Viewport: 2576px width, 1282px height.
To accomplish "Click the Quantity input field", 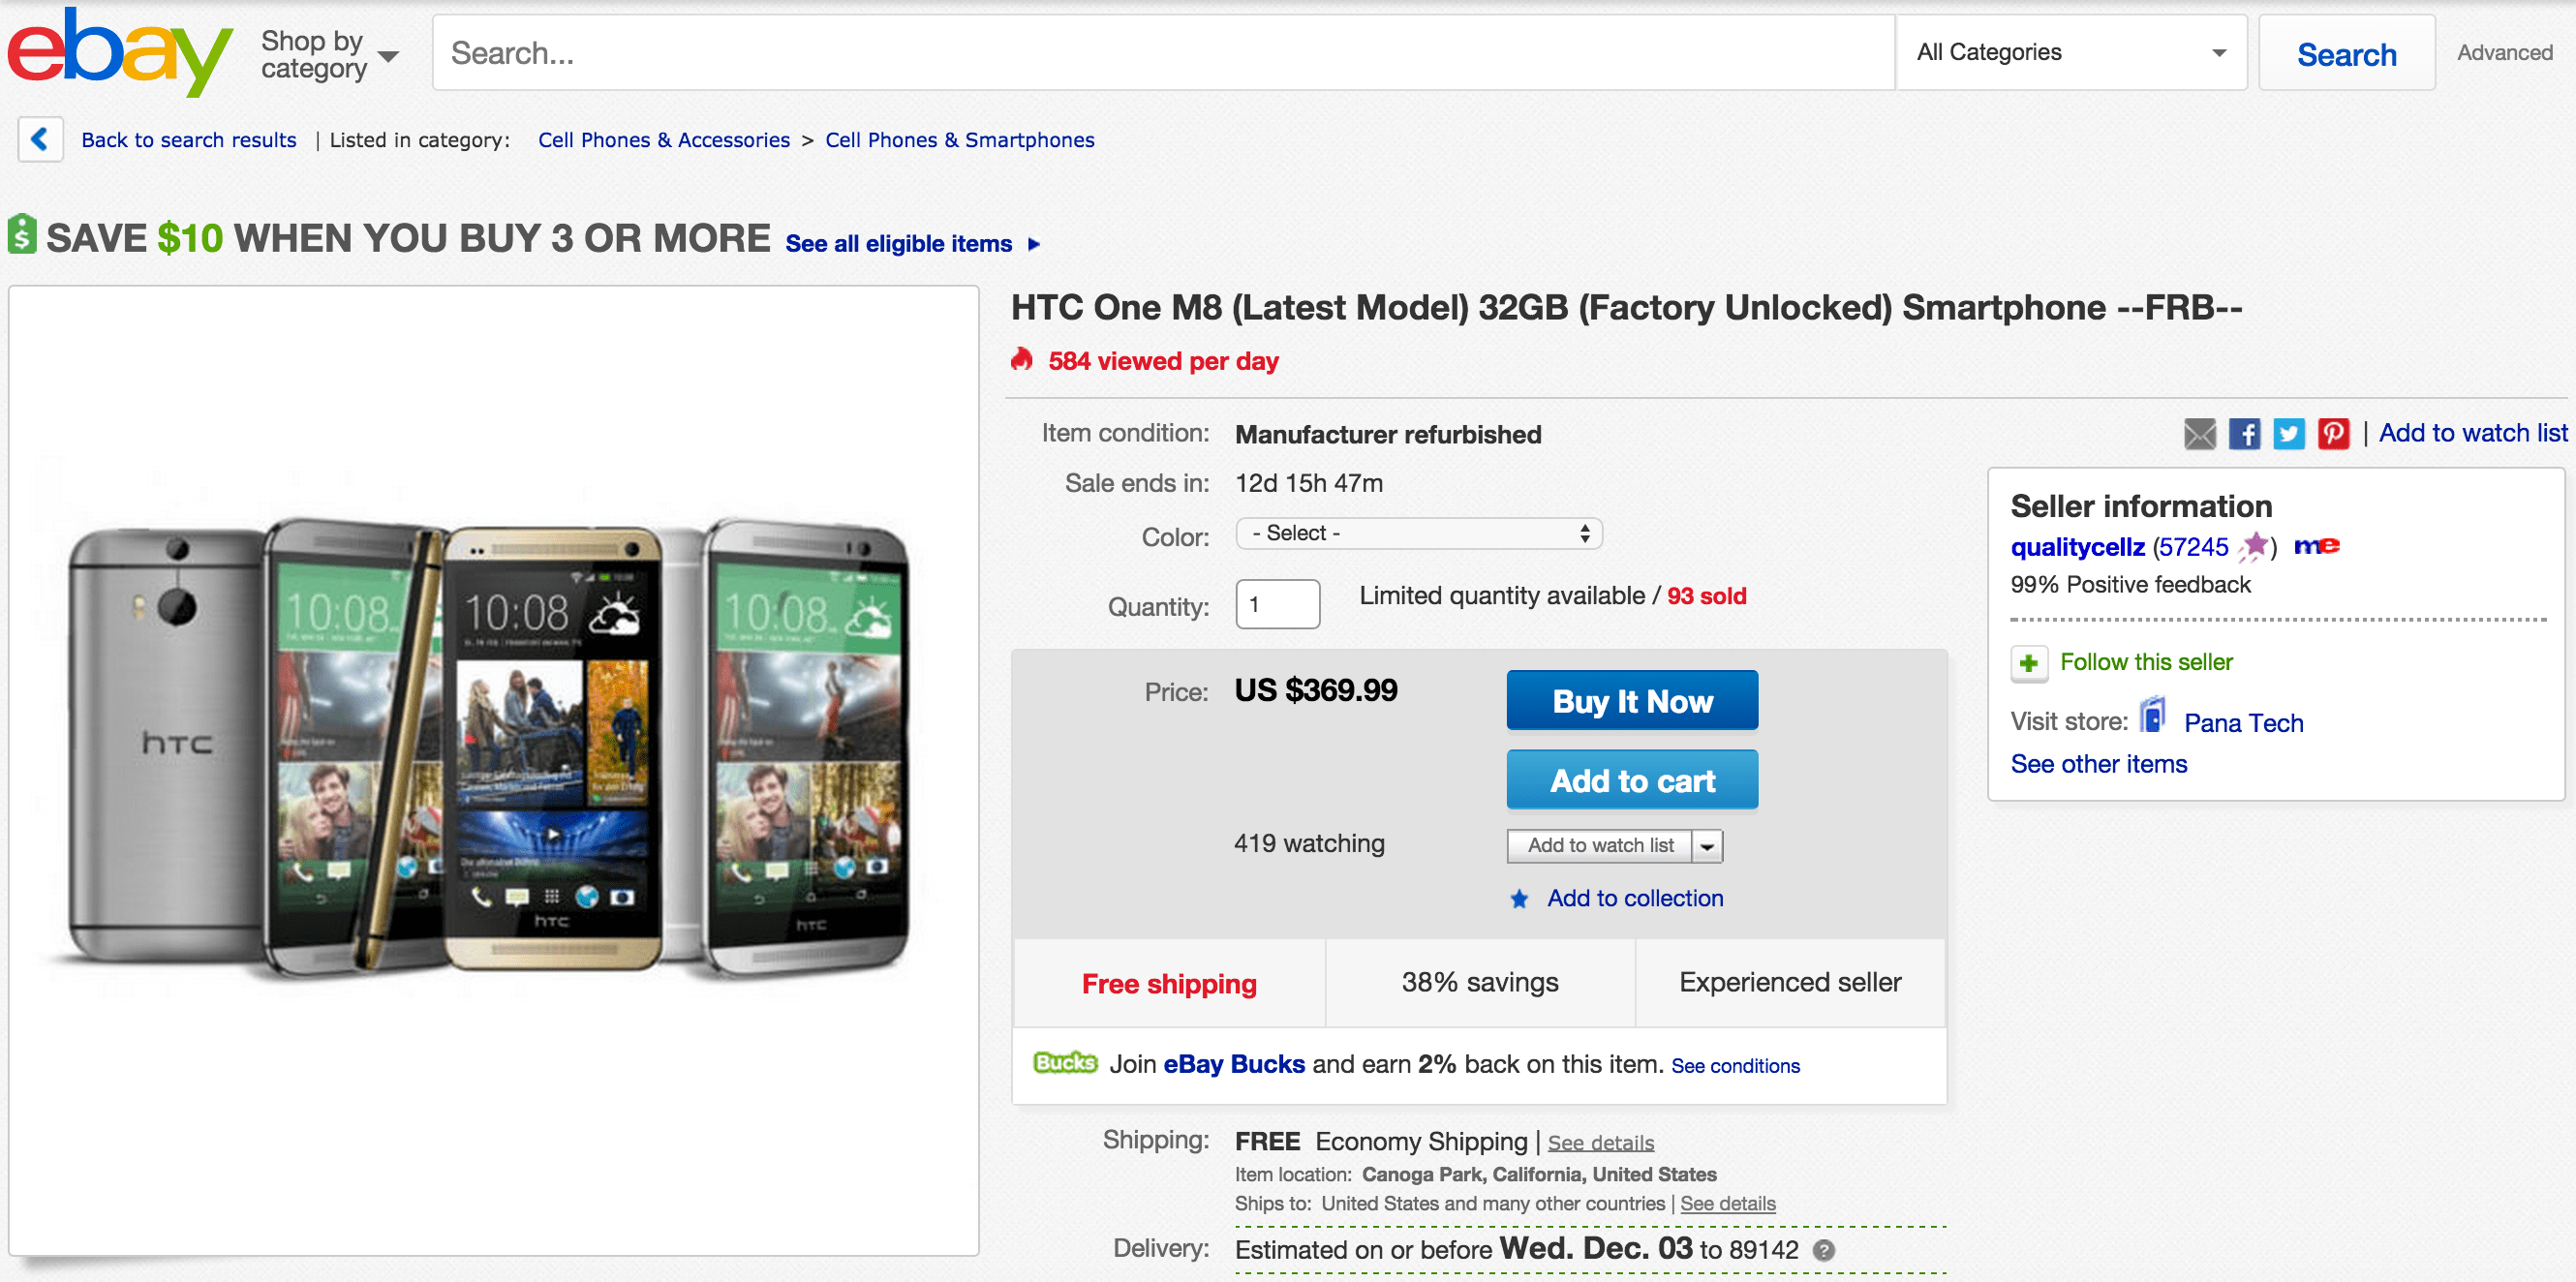I will pos(1277,604).
